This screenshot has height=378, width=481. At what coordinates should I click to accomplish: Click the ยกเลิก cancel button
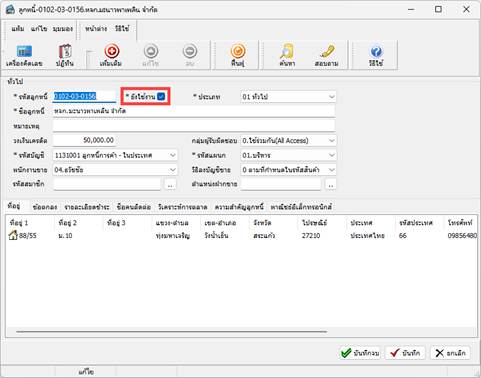[x=450, y=353]
